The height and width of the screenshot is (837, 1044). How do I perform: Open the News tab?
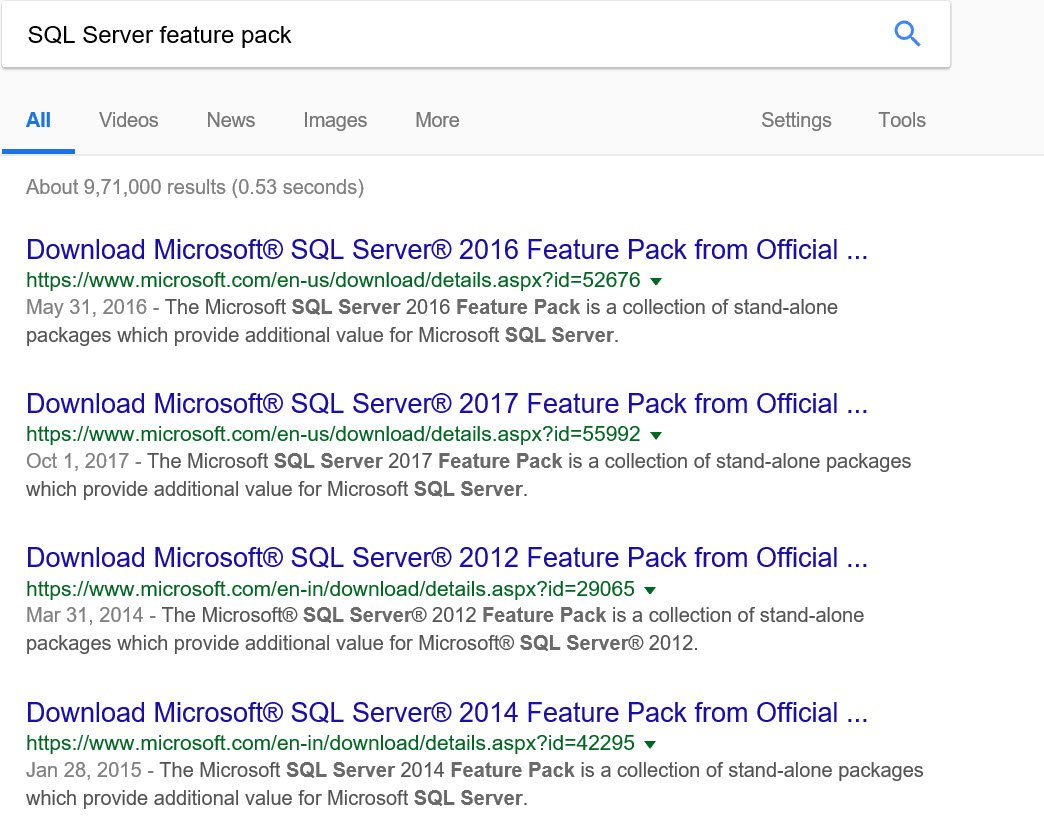point(230,120)
